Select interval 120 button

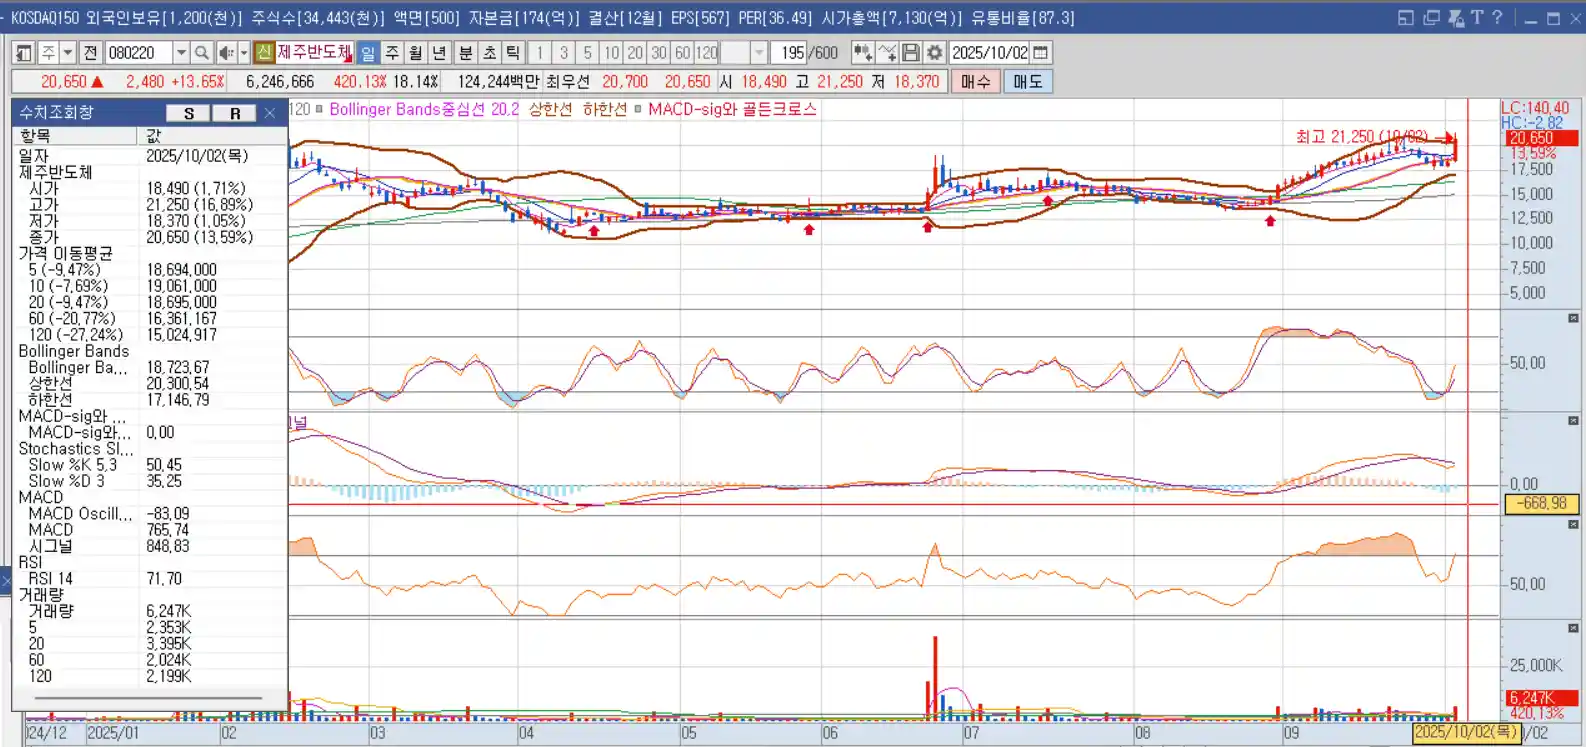707,52
